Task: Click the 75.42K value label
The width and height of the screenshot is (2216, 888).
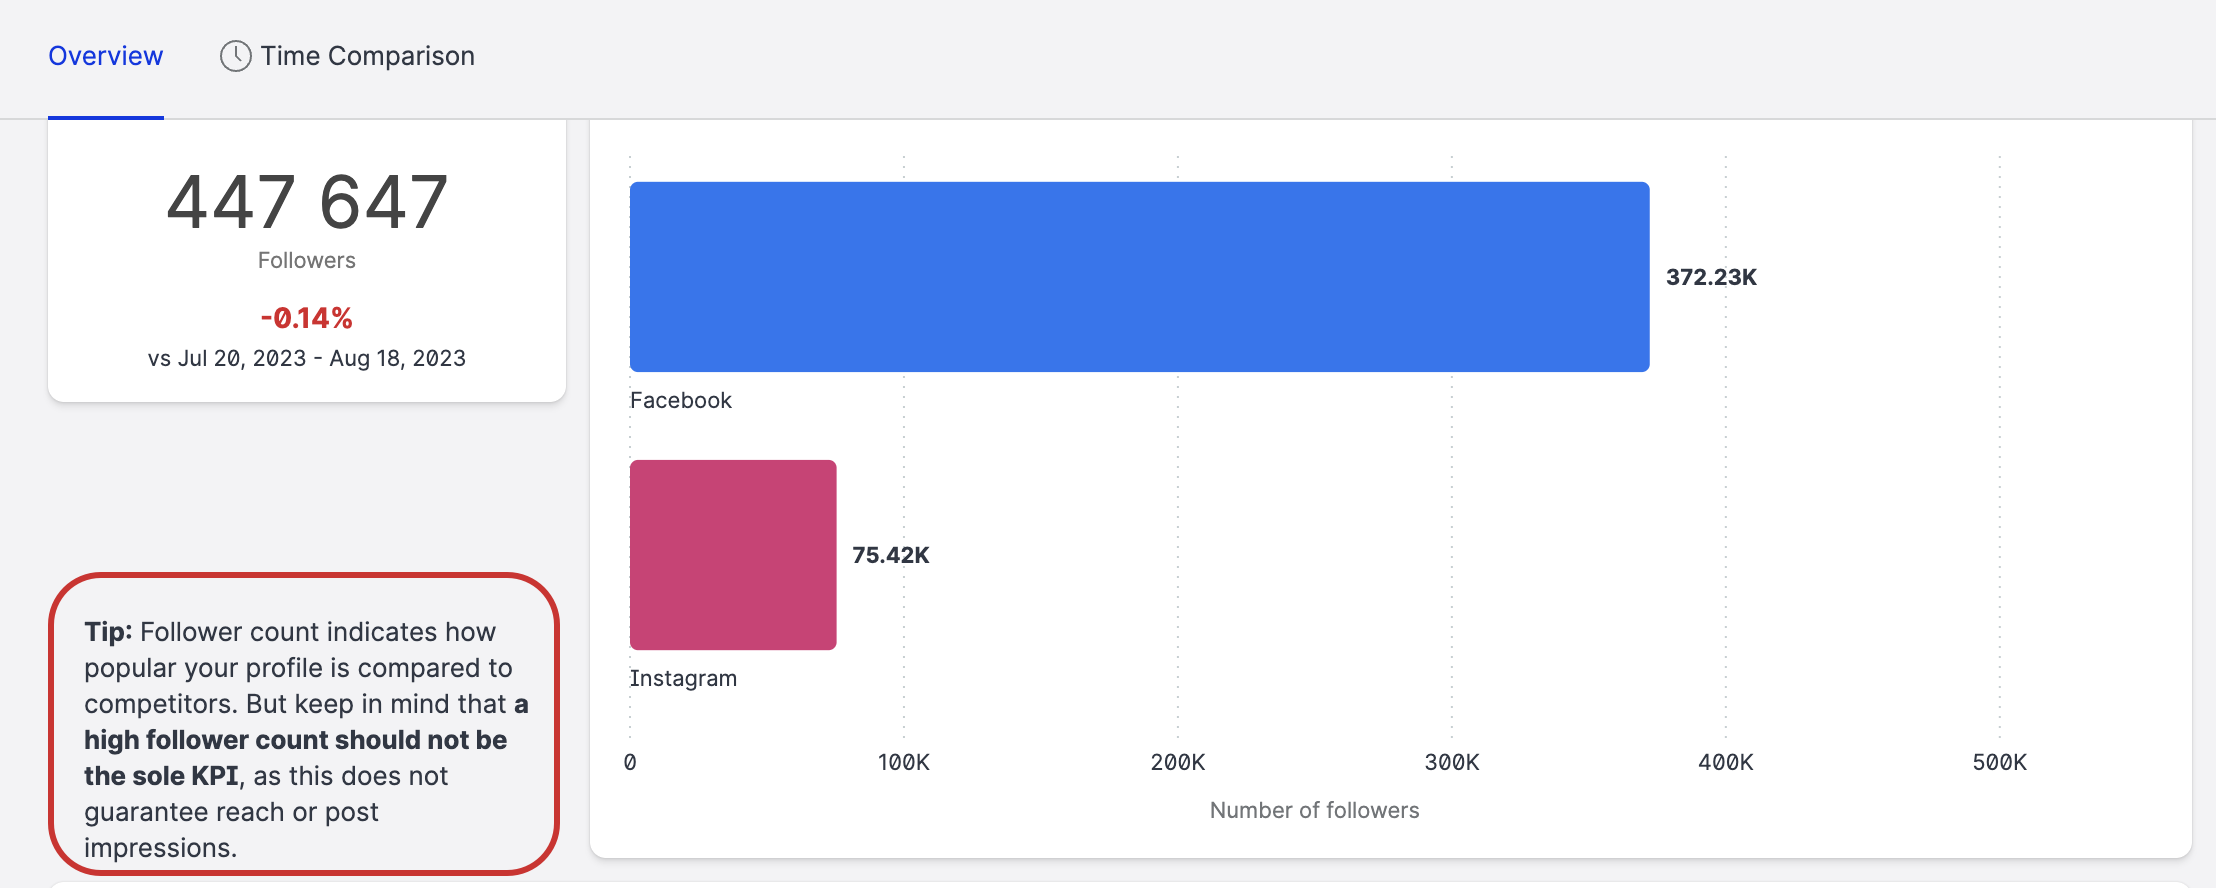Action: [890, 554]
